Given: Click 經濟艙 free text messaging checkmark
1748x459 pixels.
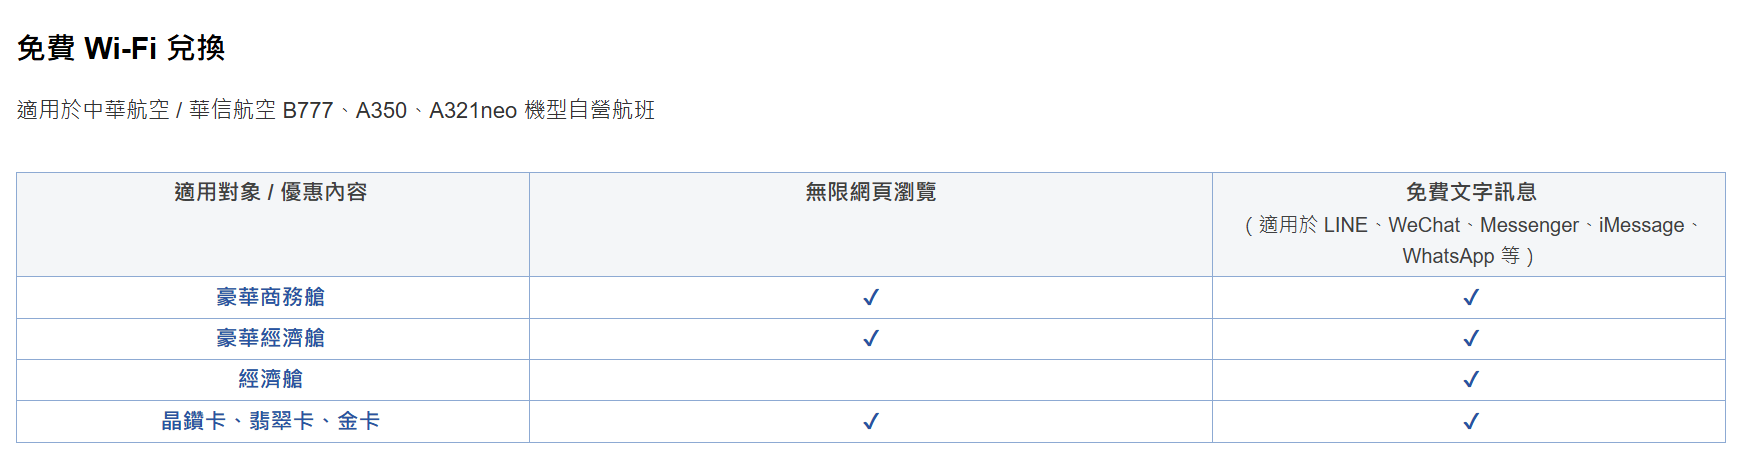Looking at the screenshot, I should [1471, 379].
